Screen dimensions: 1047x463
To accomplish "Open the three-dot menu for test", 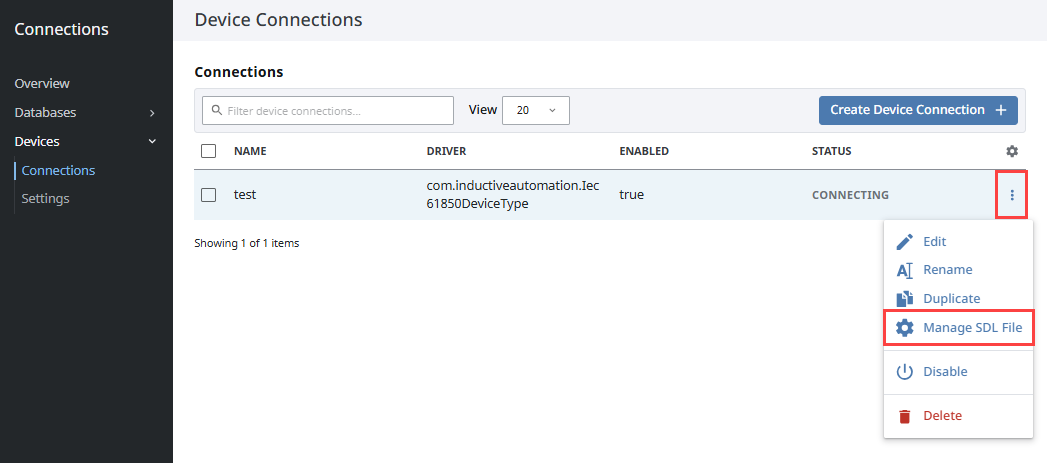I will tap(1012, 195).
